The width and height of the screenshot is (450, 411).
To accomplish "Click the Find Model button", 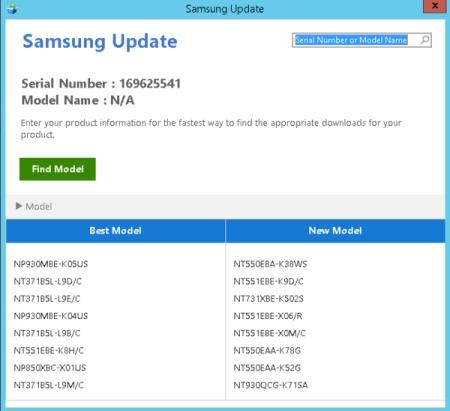I will (x=57, y=169).
